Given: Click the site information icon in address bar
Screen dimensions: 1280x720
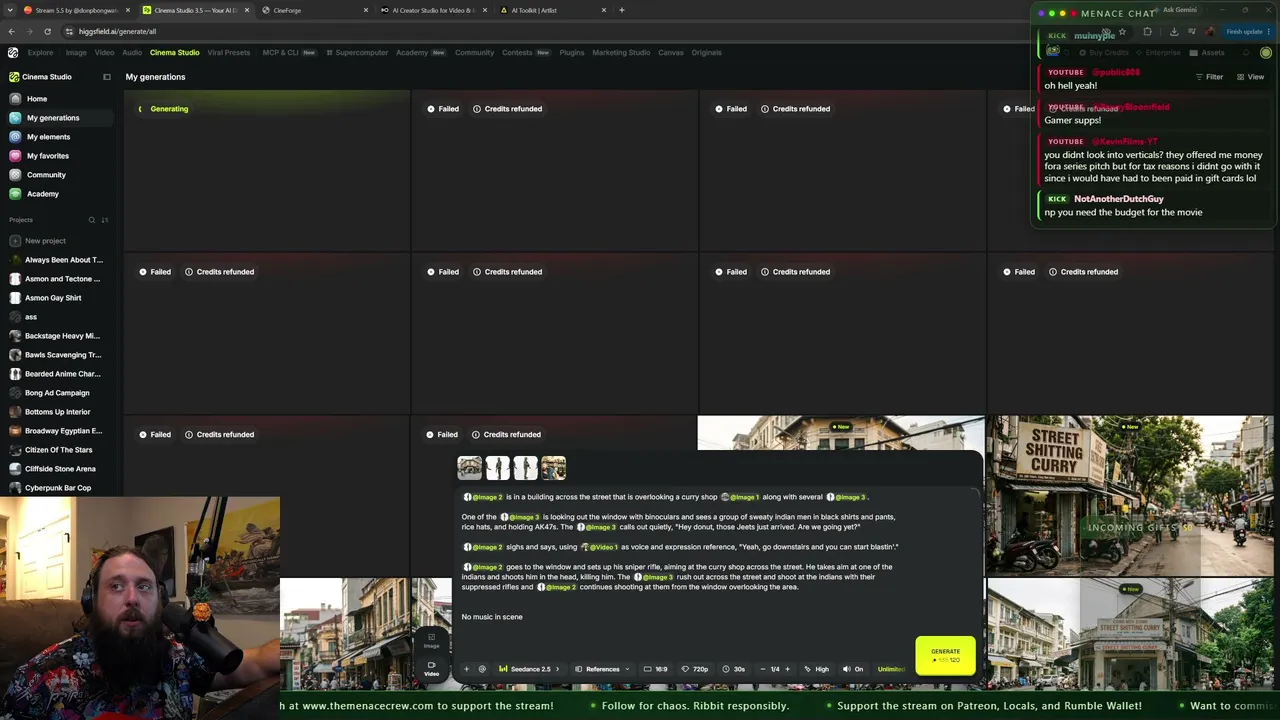Looking at the screenshot, I should coord(69,31).
